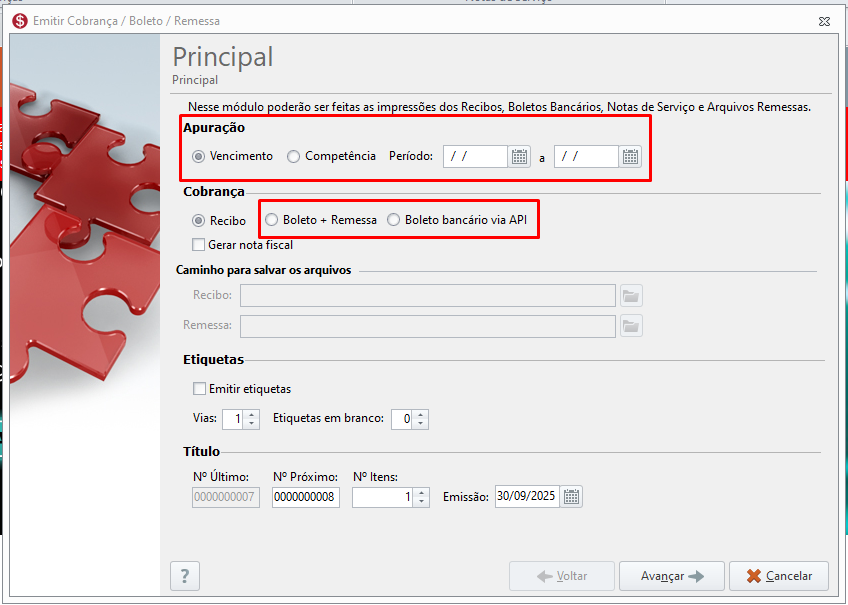Click the help question mark button
The height and width of the screenshot is (605, 848).
[x=185, y=576]
